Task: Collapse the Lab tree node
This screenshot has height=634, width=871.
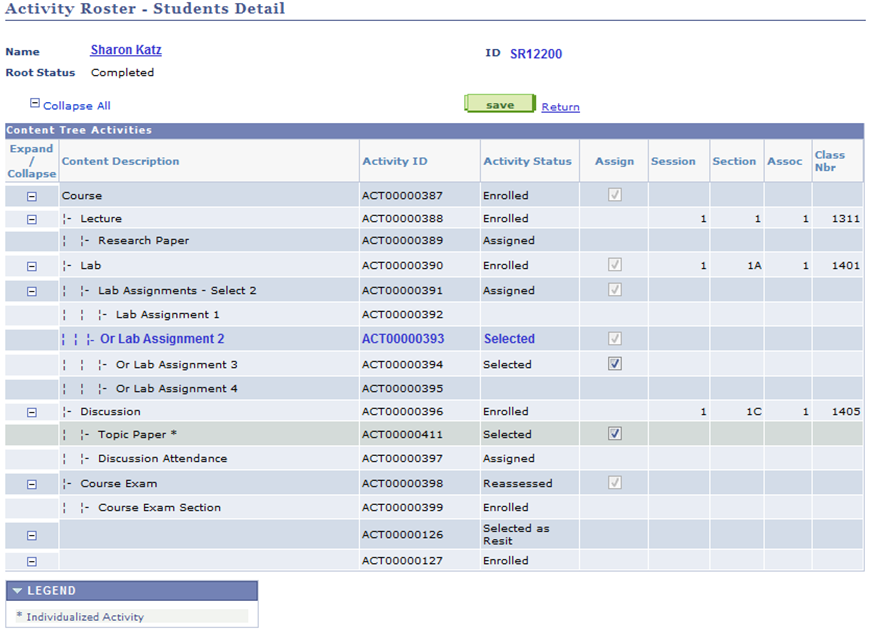Action: [x=31, y=266]
